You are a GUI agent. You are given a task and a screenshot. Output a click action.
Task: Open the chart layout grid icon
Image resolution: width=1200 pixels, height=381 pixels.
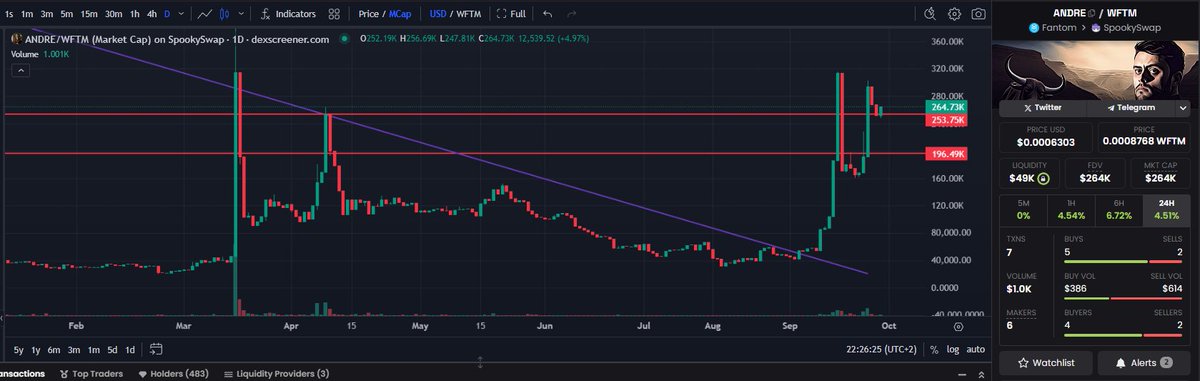[x=334, y=14]
